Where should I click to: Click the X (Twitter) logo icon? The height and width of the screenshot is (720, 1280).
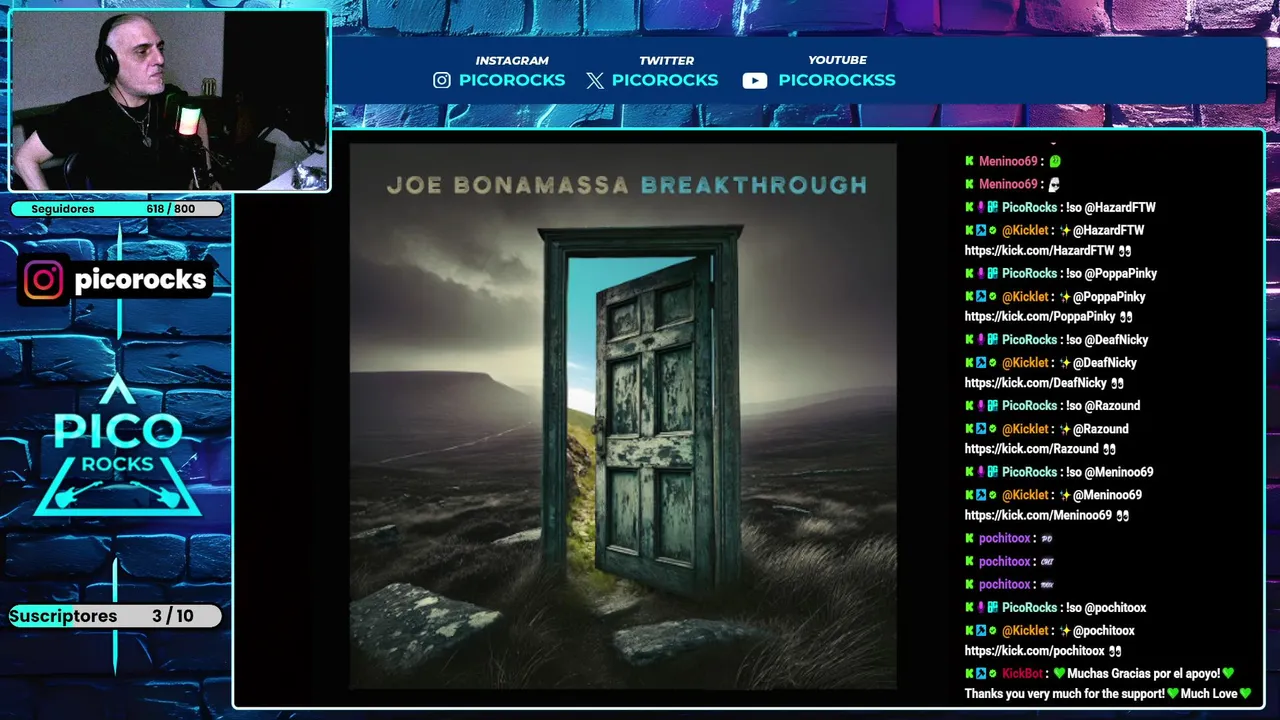595,81
